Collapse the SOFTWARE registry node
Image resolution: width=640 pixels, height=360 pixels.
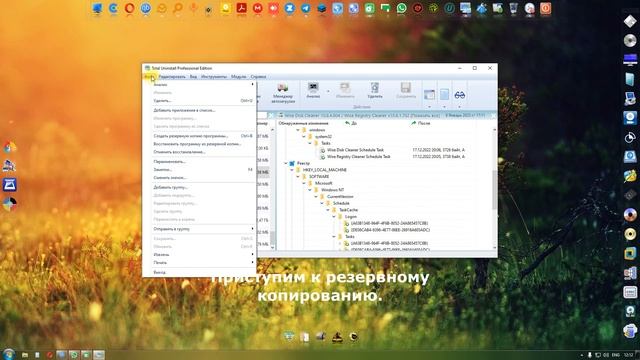[x=298, y=176]
